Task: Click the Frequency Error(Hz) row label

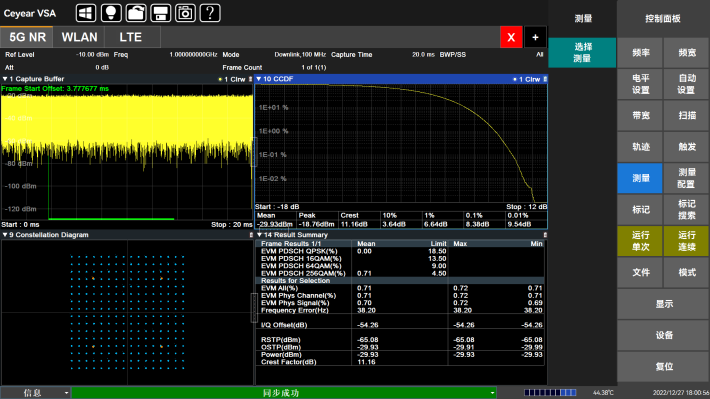Action: tap(295, 310)
